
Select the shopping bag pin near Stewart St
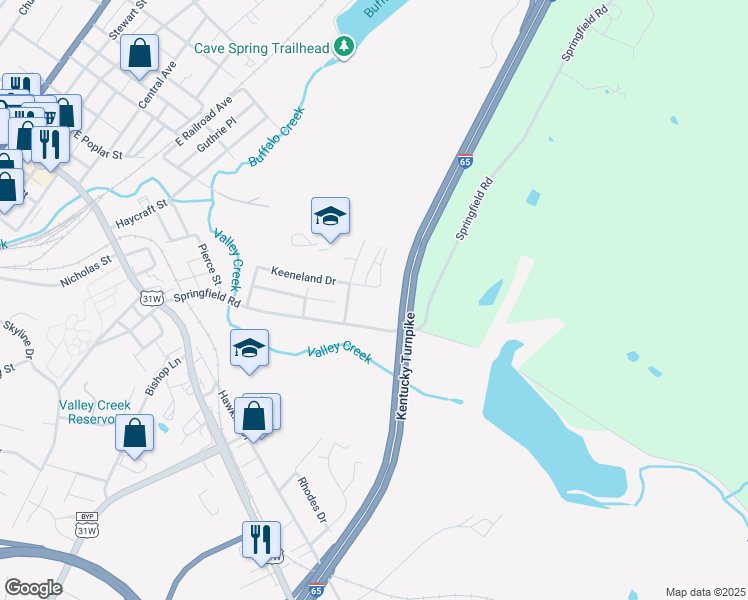(x=139, y=57)
